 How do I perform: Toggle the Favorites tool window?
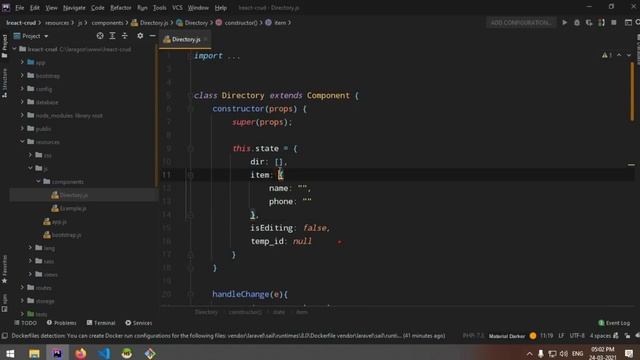(x=4, y=269)
